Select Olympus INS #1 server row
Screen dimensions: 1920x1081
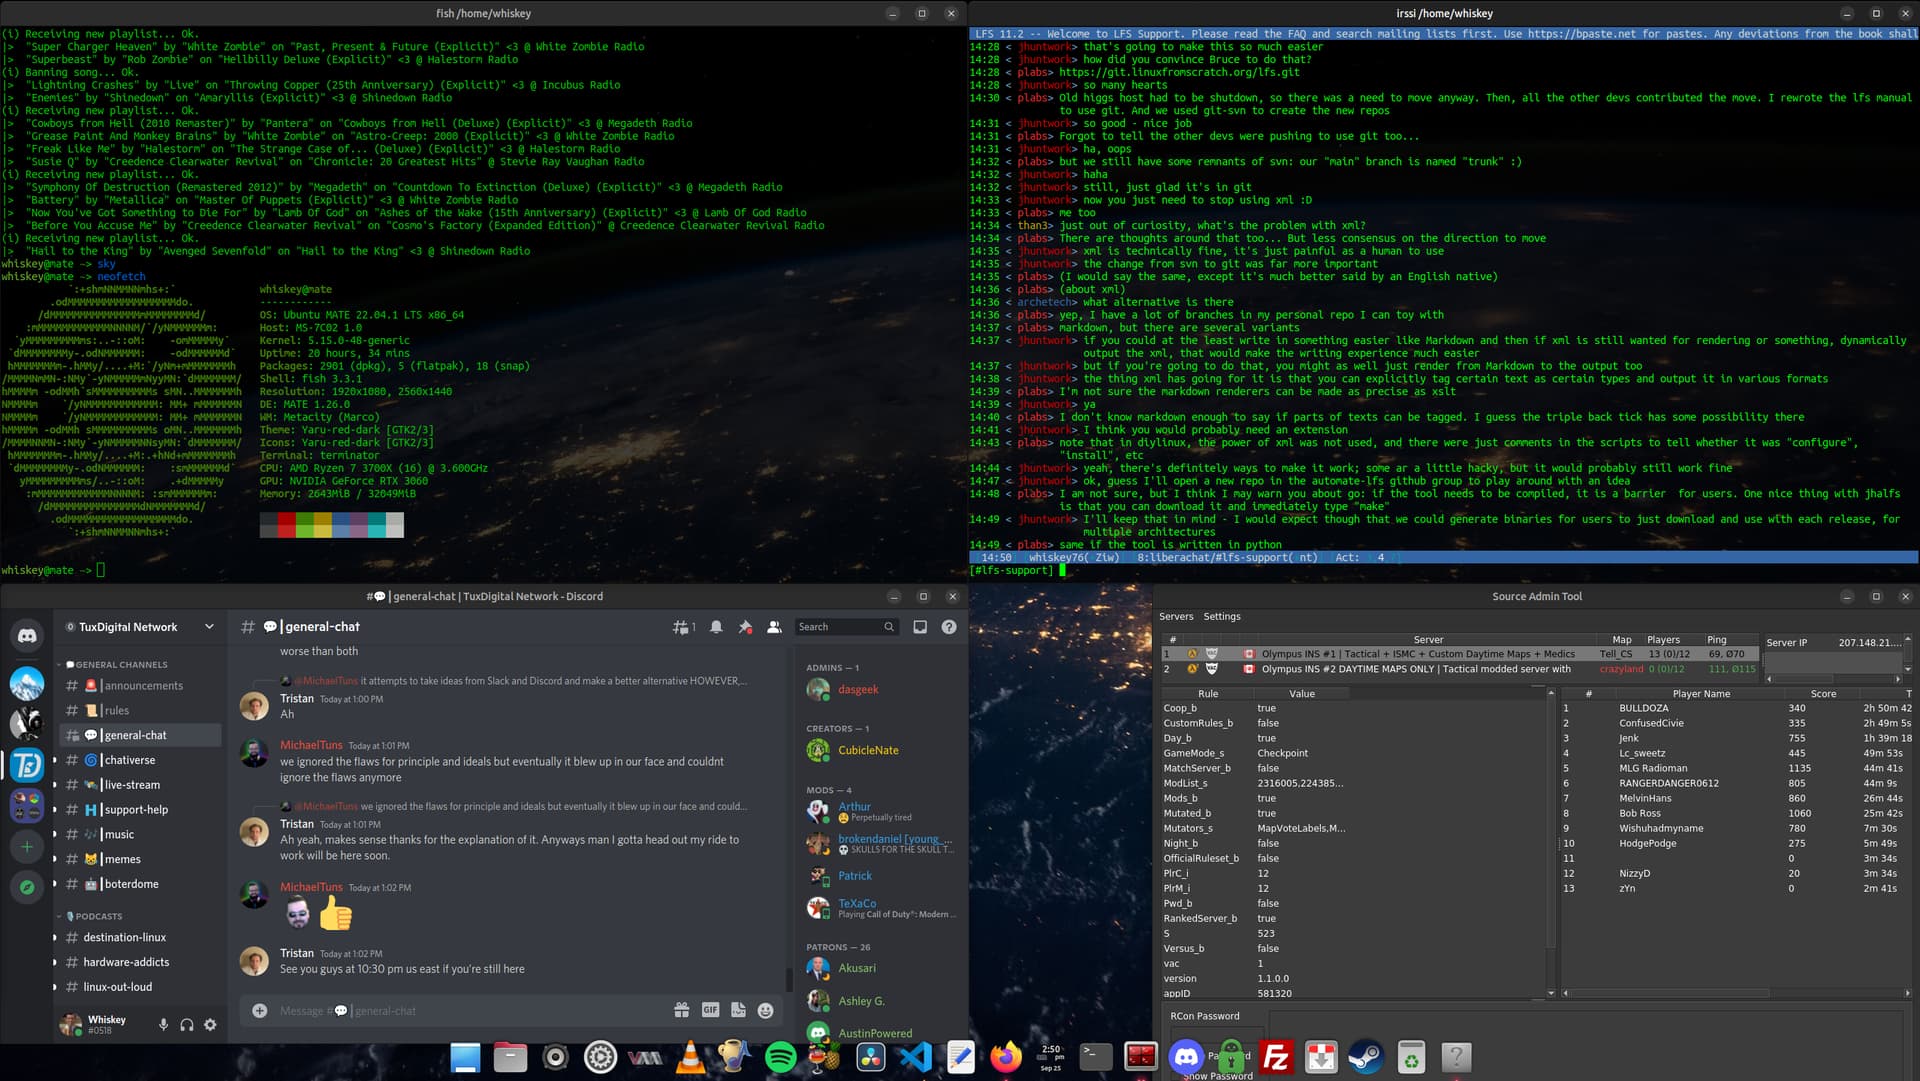point(1459,654)
